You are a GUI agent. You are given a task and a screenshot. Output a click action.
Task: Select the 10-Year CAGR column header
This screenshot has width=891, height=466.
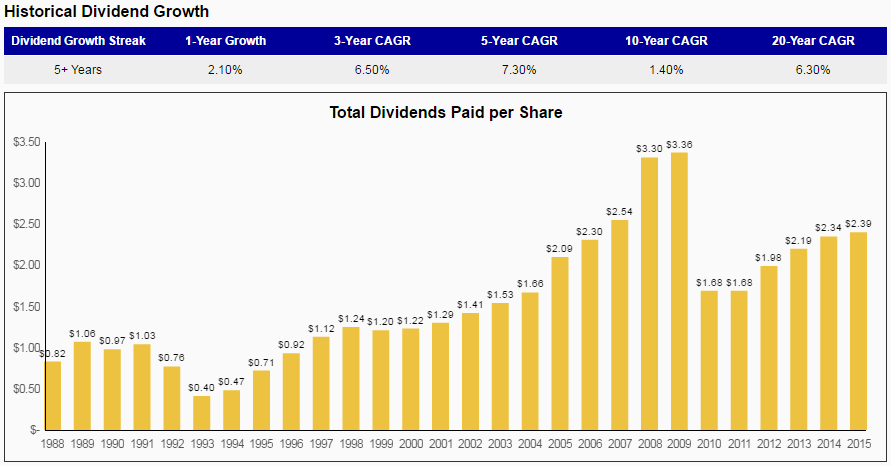point(665,41)
